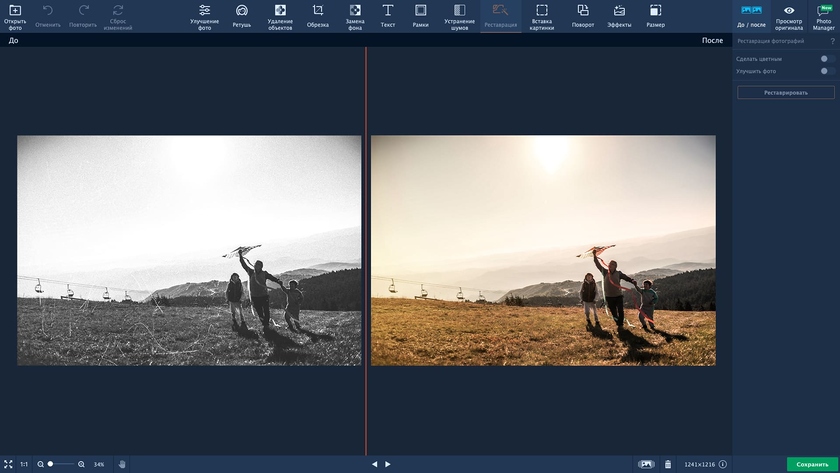Click the zoom slider in bottom bar
This screenshot has width=840, height=473.
point(64,464)
